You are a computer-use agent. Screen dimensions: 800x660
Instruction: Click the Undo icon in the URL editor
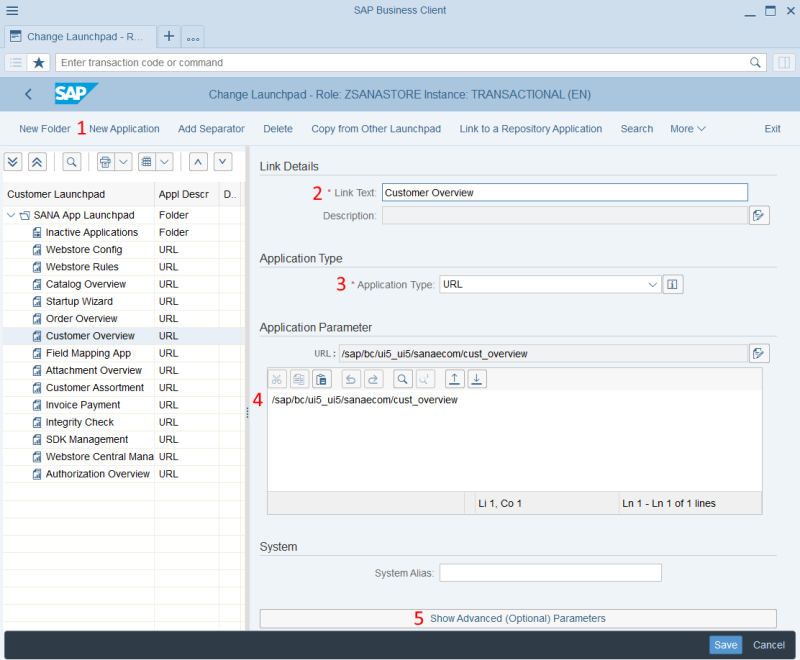349,379
